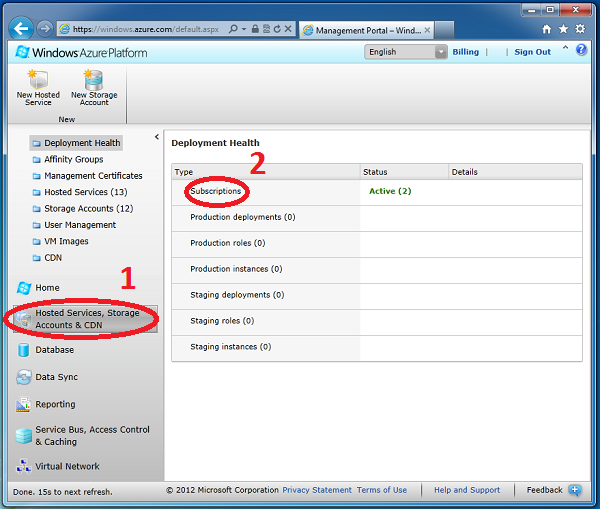The width and height of the screenshot is (600, 509).
Task: Open the Data Sync section
Action: pos(57,377)
